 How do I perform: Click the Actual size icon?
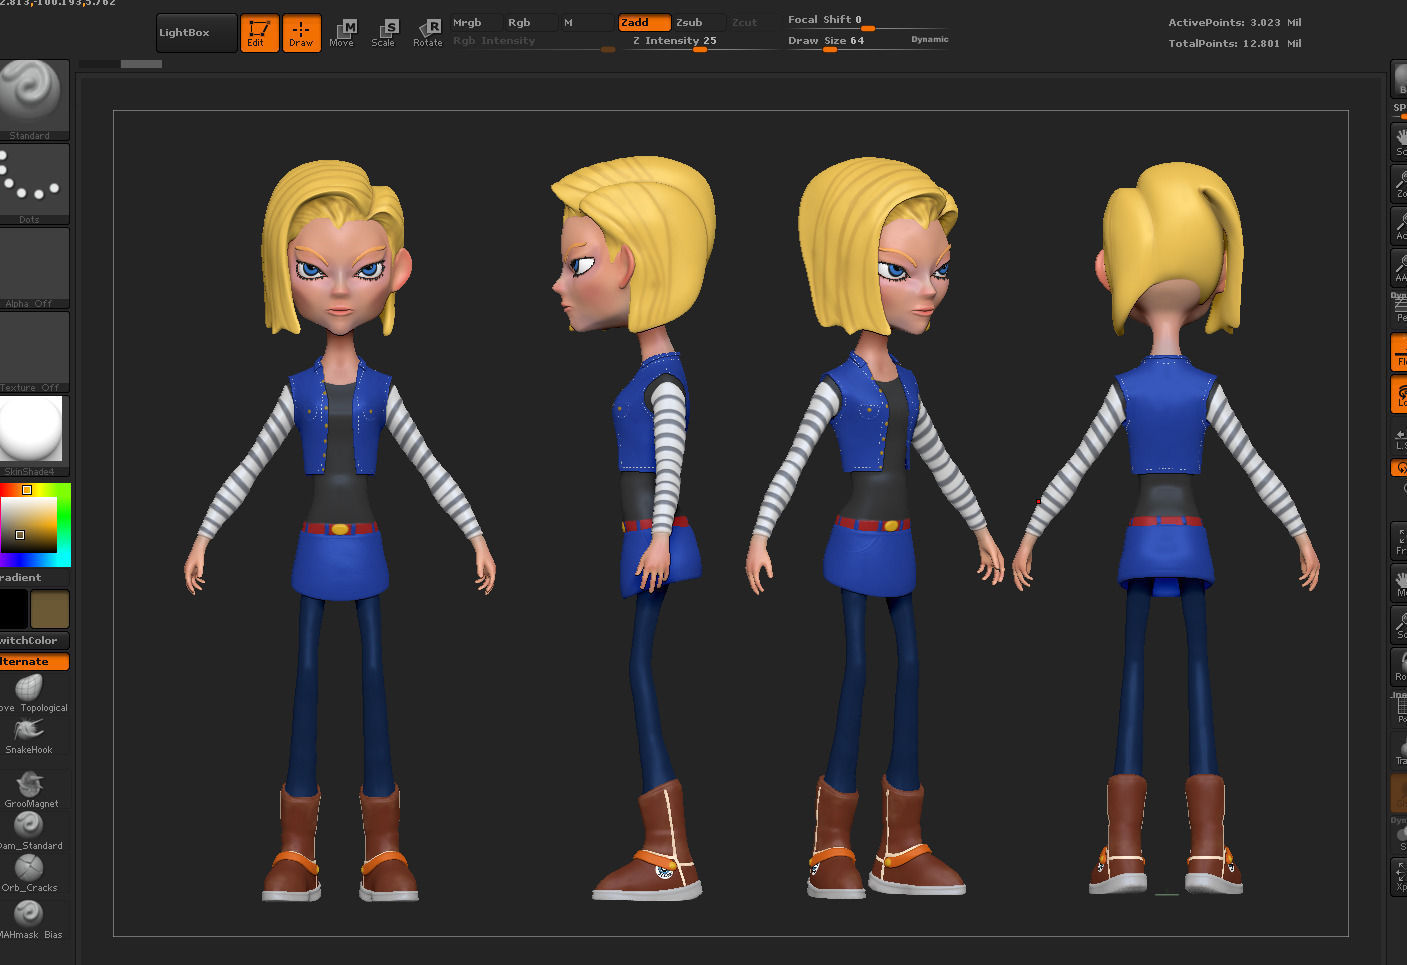[1400, 225]
